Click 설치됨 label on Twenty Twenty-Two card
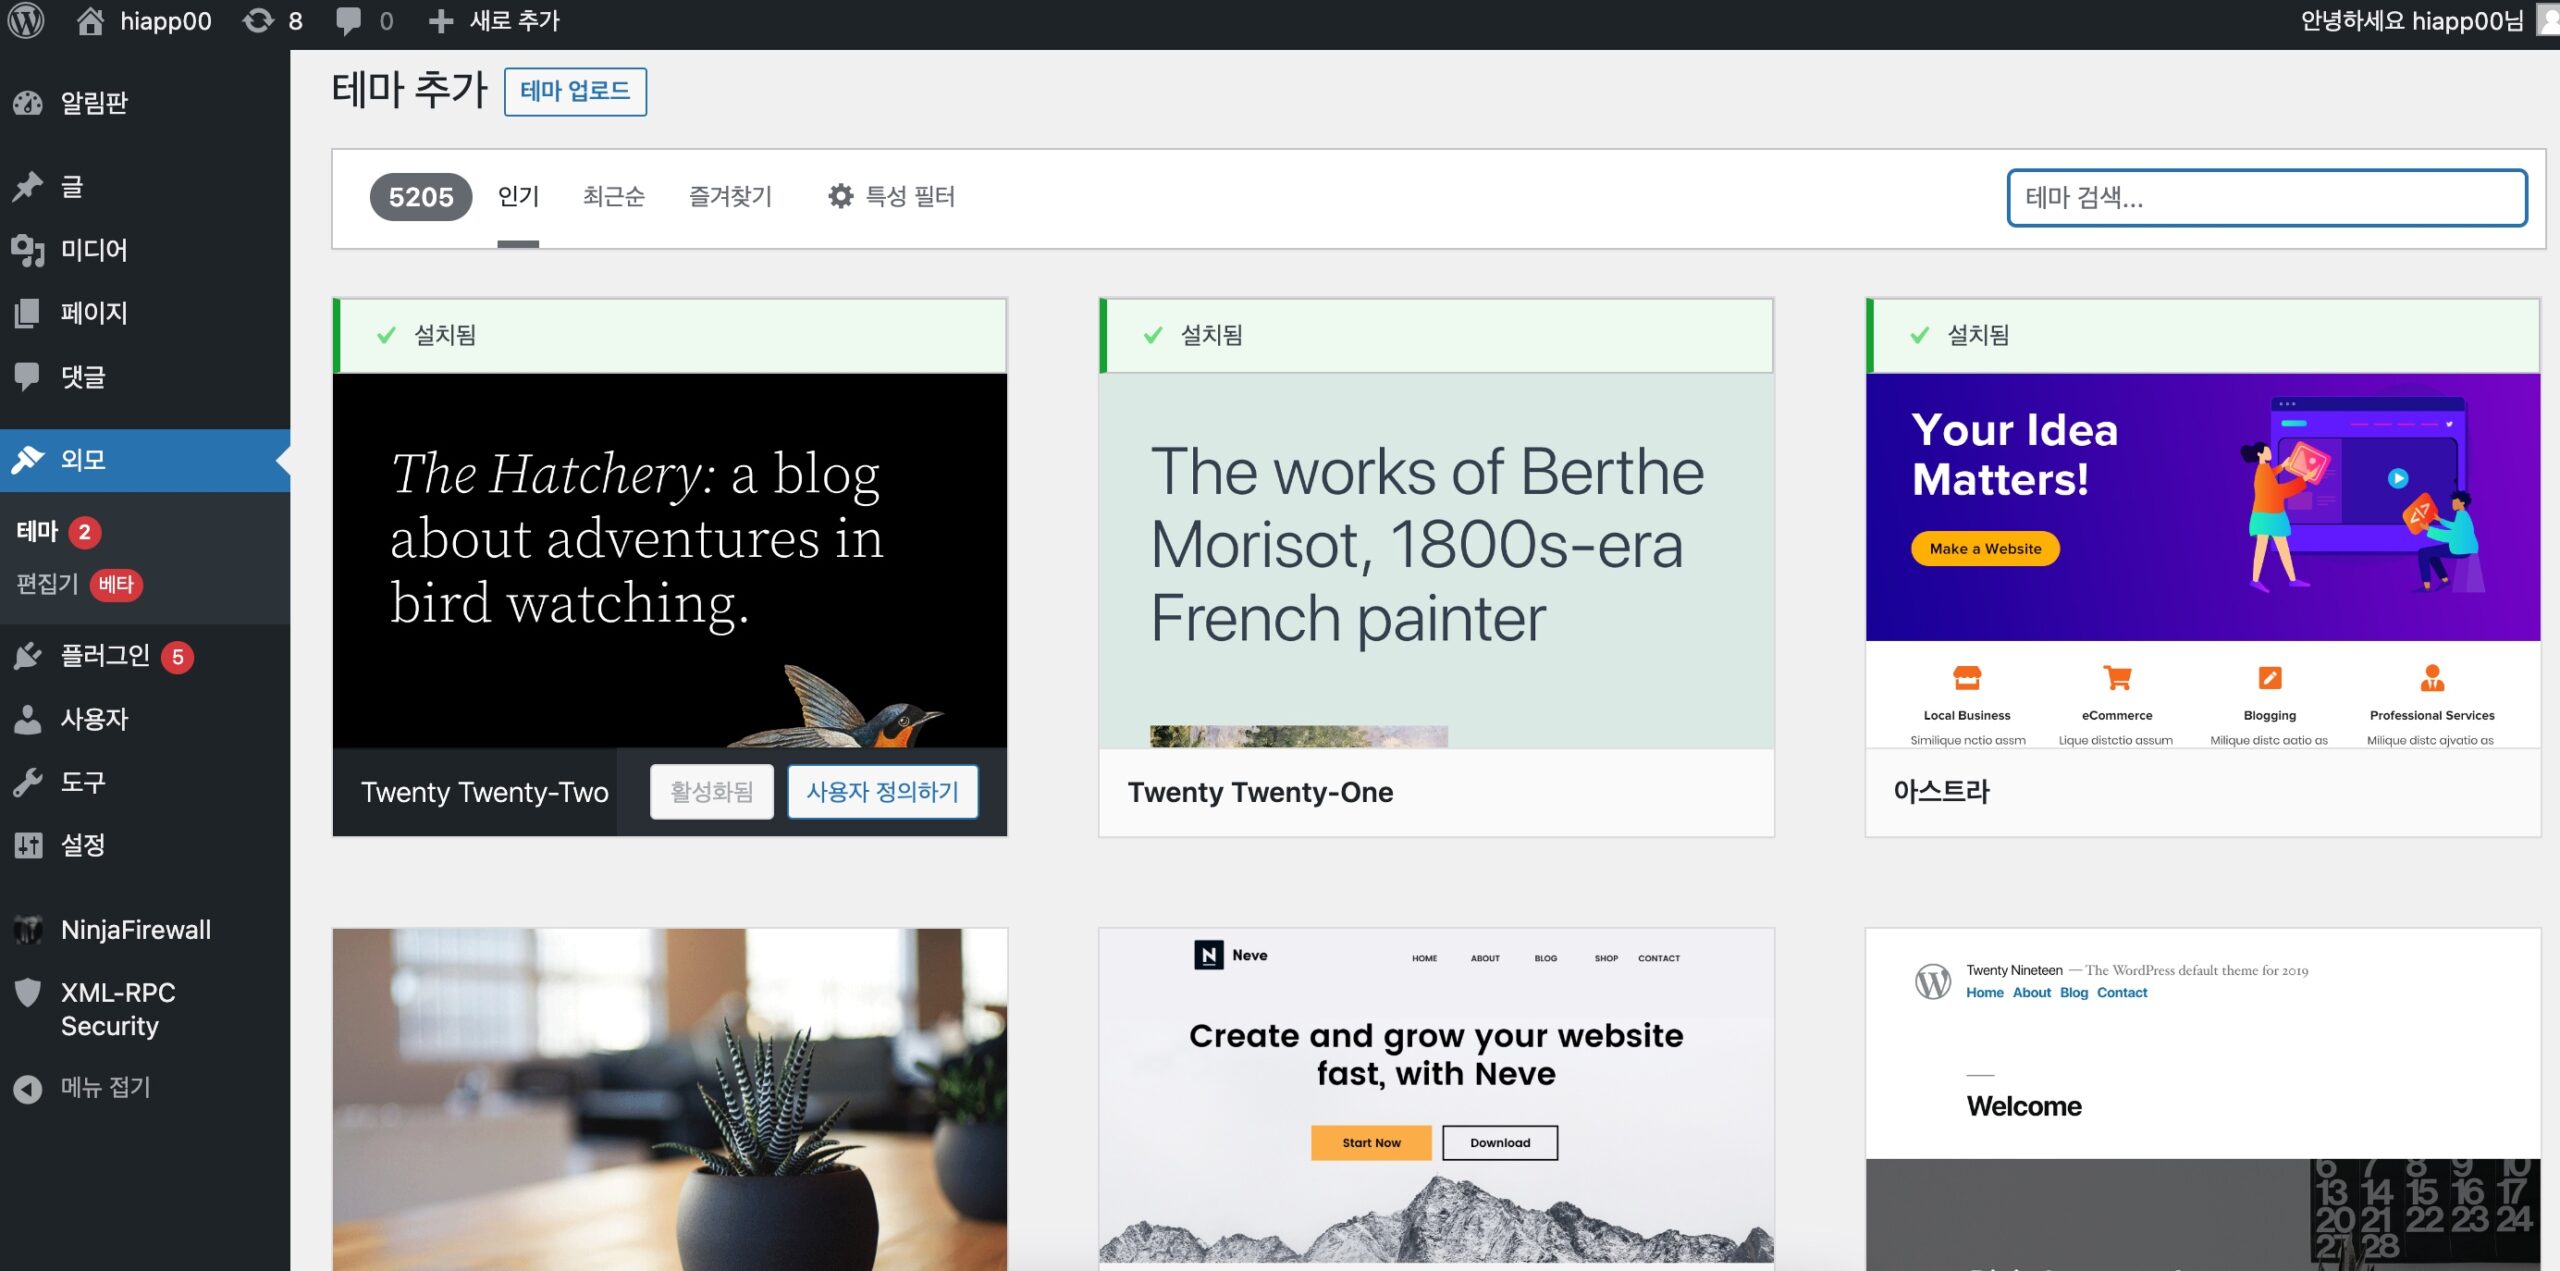 coord(445,335)
